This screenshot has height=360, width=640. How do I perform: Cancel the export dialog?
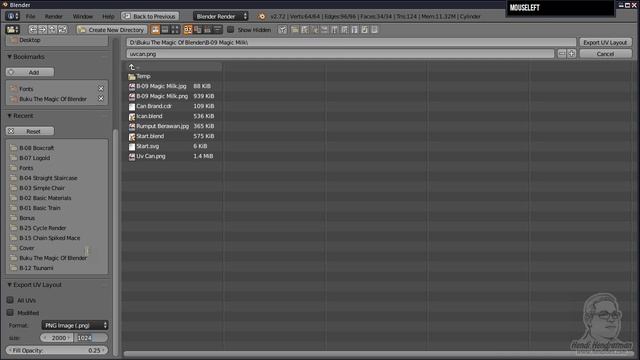click(605, 54)
